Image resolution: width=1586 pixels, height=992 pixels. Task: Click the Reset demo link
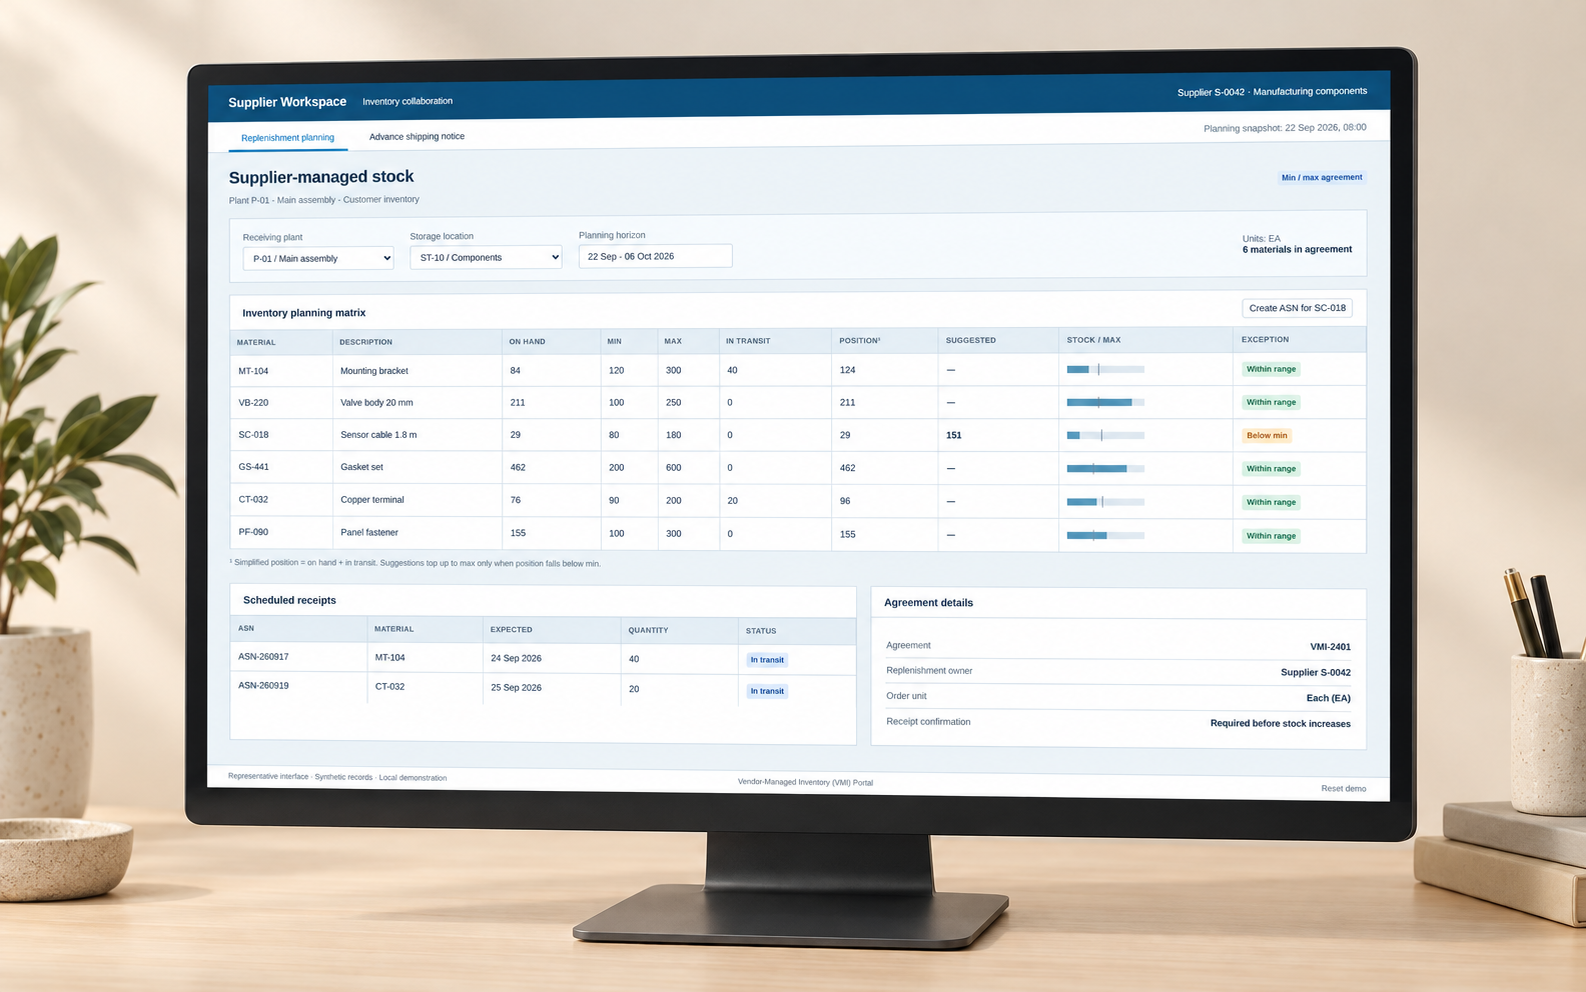coord(1343,788)
